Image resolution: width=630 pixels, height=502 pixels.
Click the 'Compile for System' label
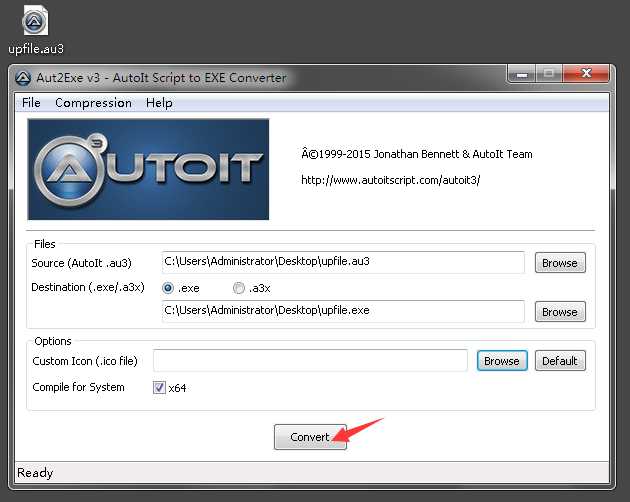78,387
